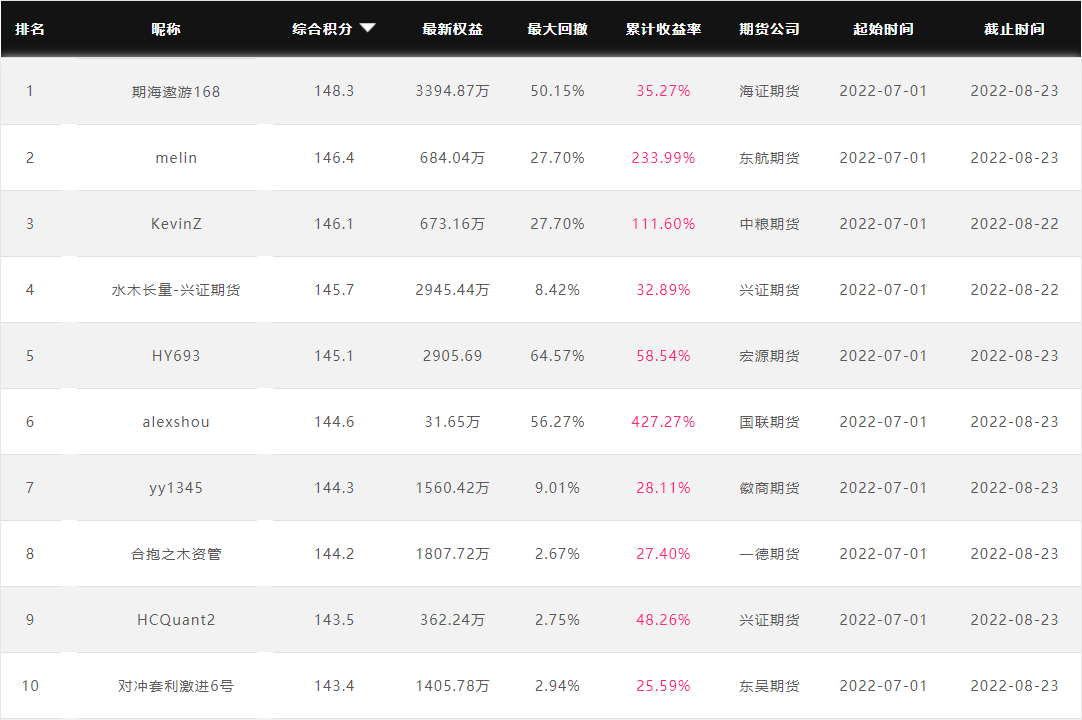1082x720 pixels.
Task: Open trader 合抱之木资管
Action: pyautogui.click(x=176, y=554)
